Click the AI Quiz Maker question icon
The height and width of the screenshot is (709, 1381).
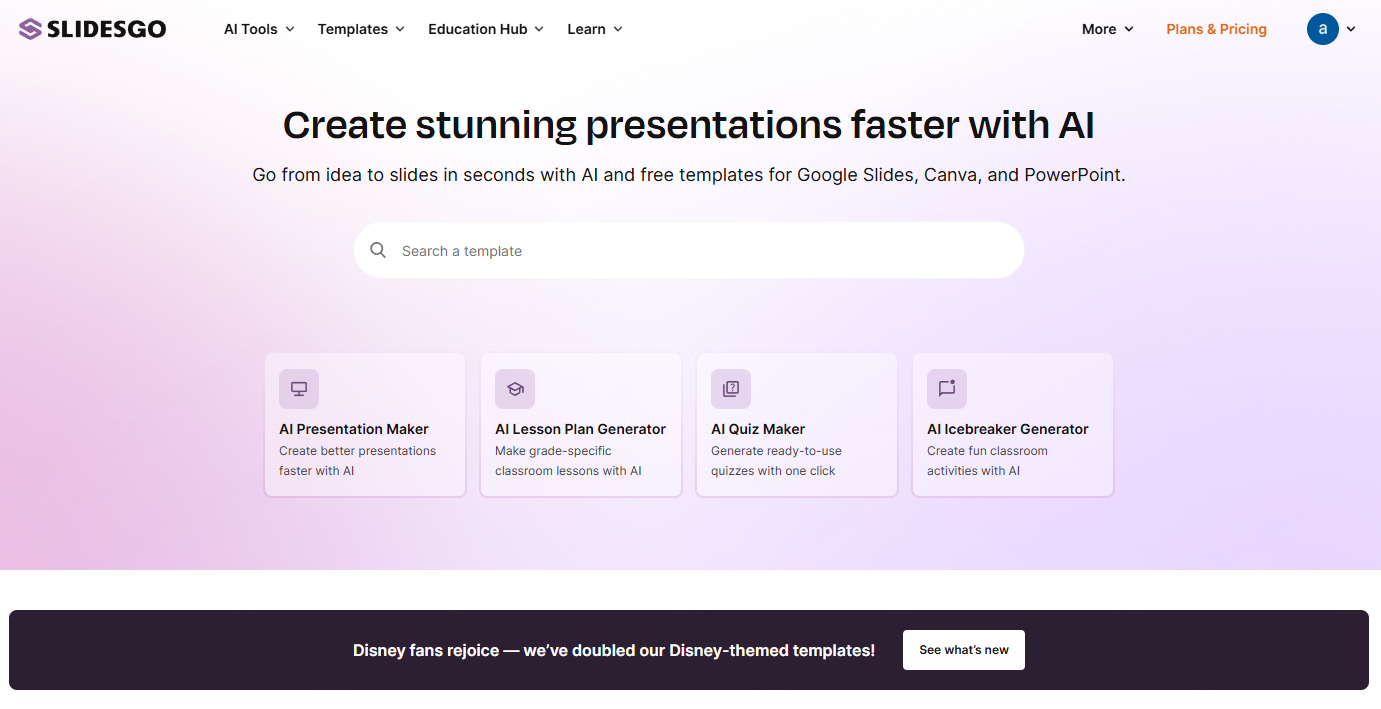(731, 389)
